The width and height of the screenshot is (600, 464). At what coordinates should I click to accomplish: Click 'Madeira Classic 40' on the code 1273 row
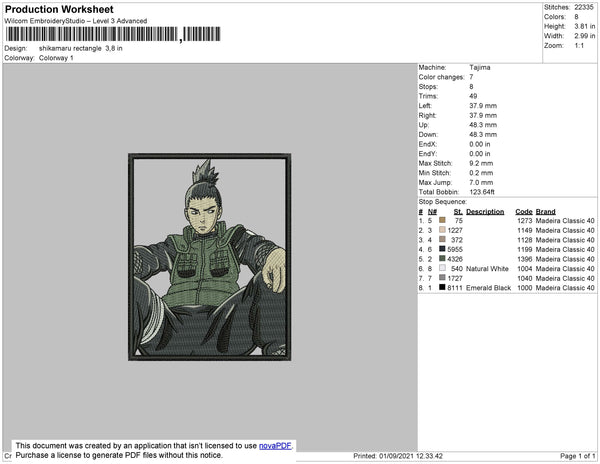(565, 221)
